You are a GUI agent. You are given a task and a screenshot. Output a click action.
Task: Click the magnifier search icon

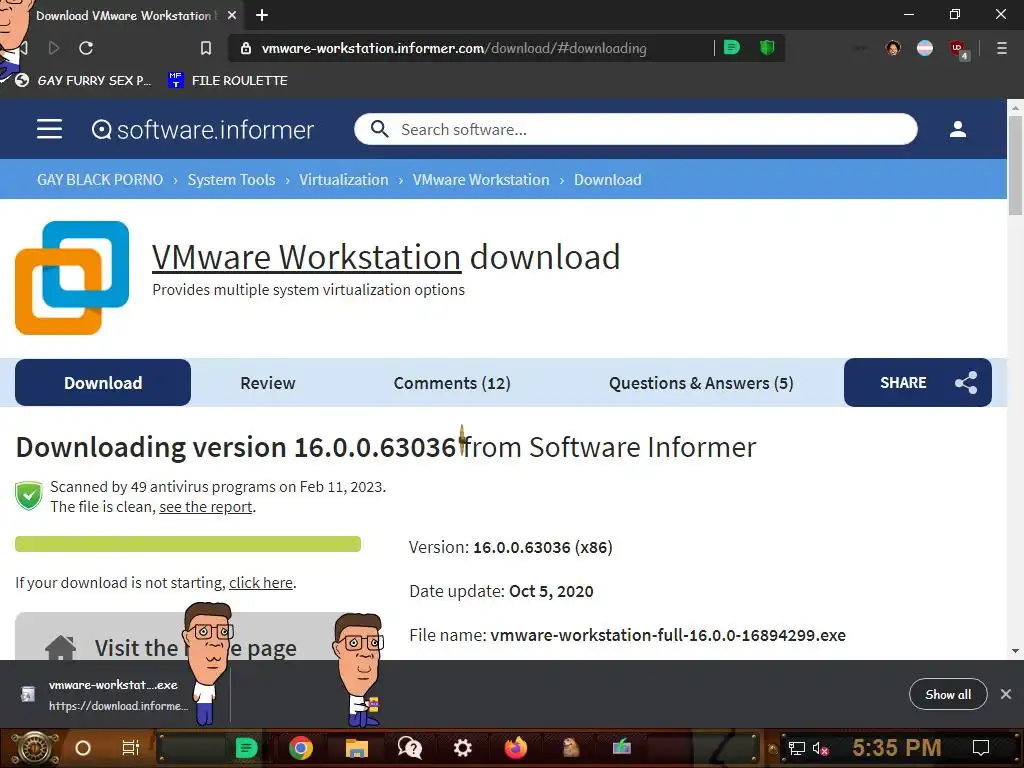point(379,129)
